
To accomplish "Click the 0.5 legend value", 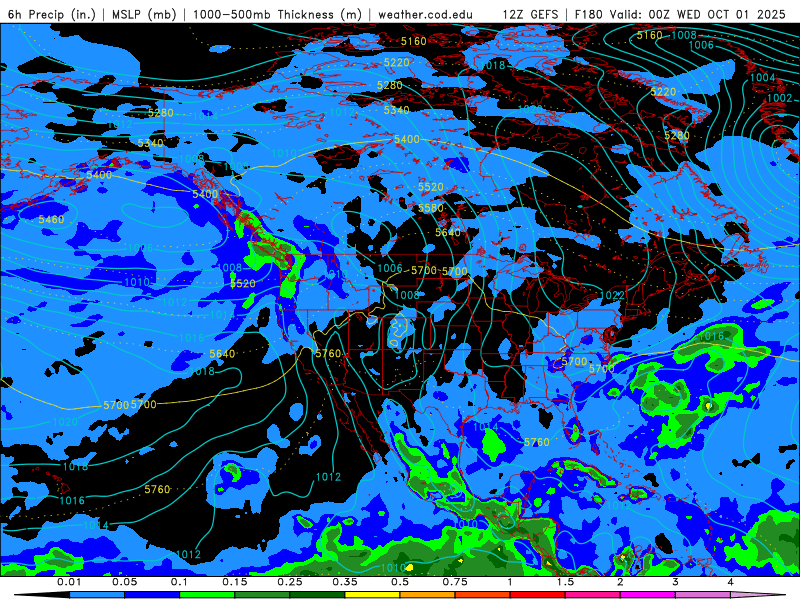I will click(400, 582).
